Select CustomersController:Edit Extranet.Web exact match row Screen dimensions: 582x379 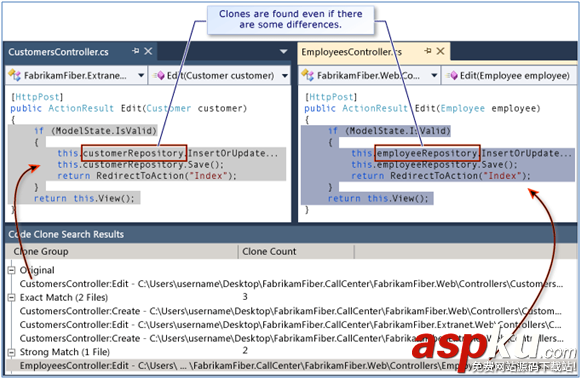[291, 325]
